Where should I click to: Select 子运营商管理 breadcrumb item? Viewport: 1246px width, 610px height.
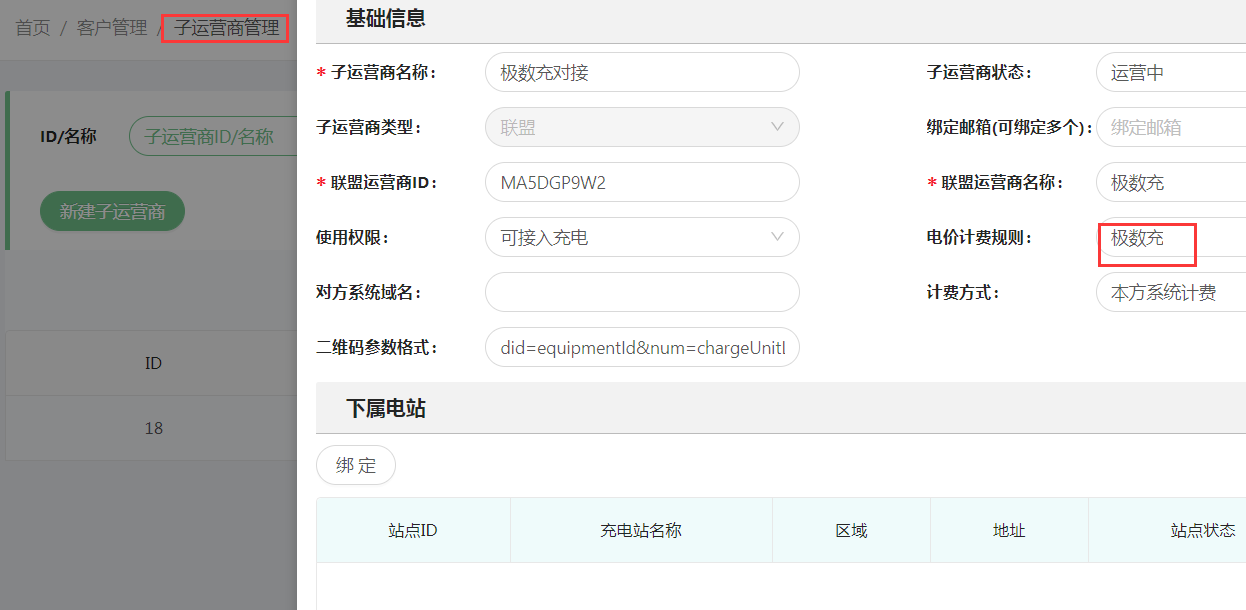pyautogui.click(x=226, y=28)
